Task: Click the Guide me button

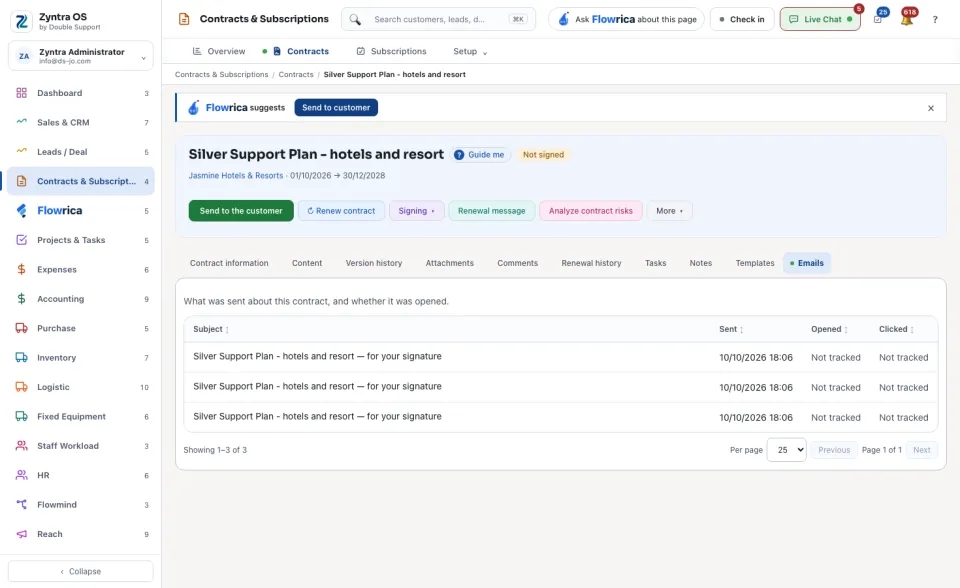Action: (481, 155)
